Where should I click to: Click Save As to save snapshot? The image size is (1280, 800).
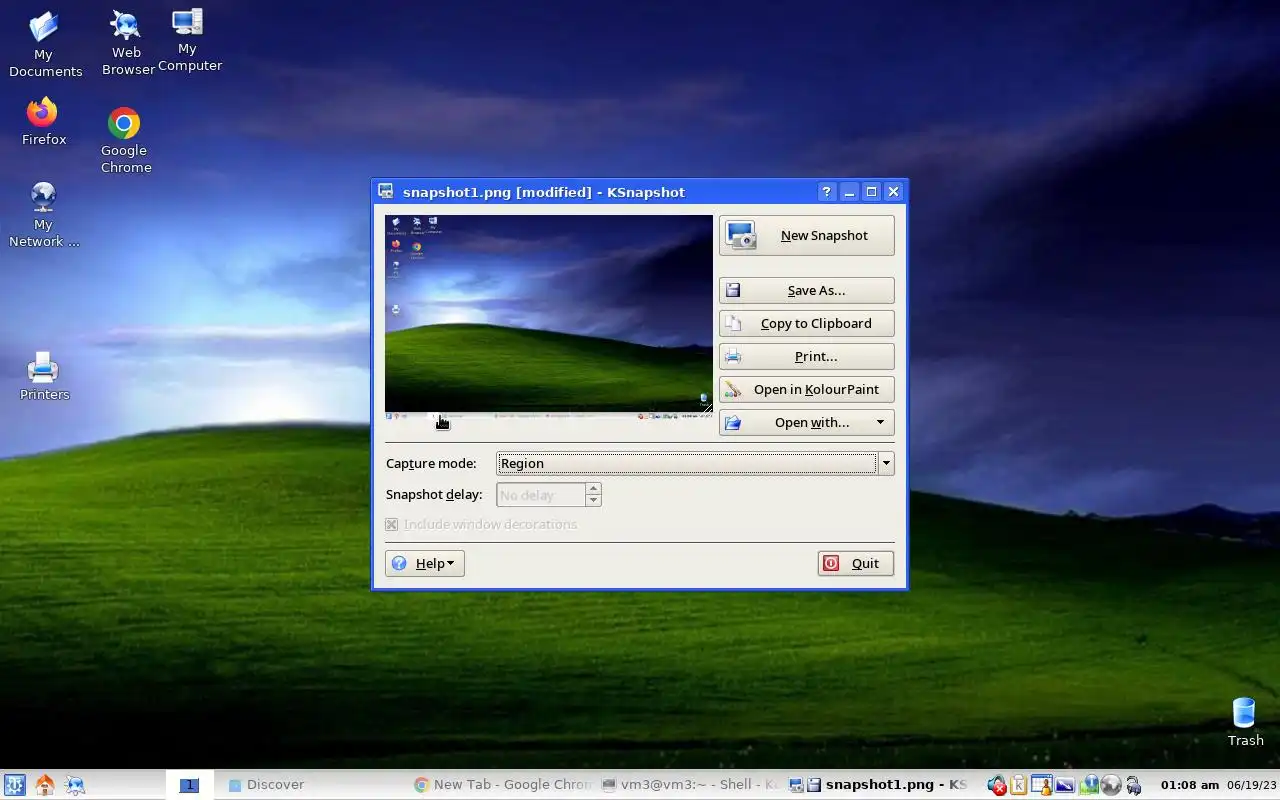(806, 290)
